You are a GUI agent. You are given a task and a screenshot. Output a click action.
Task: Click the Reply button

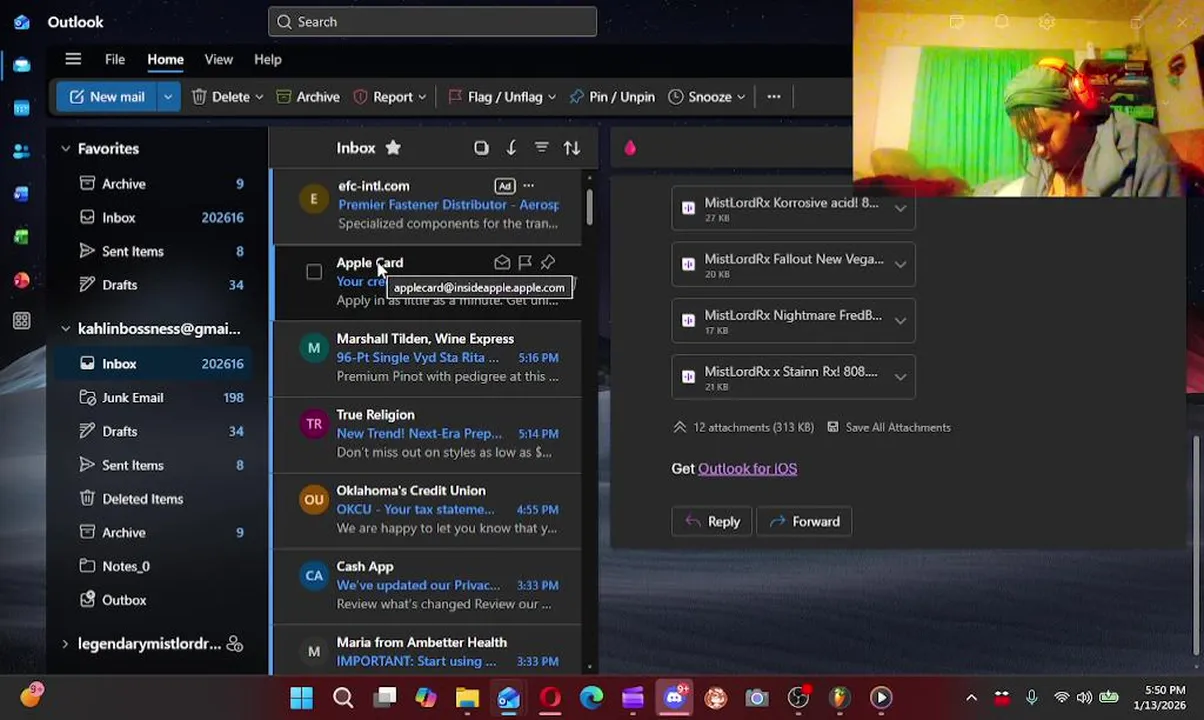(x=712, y=521)
